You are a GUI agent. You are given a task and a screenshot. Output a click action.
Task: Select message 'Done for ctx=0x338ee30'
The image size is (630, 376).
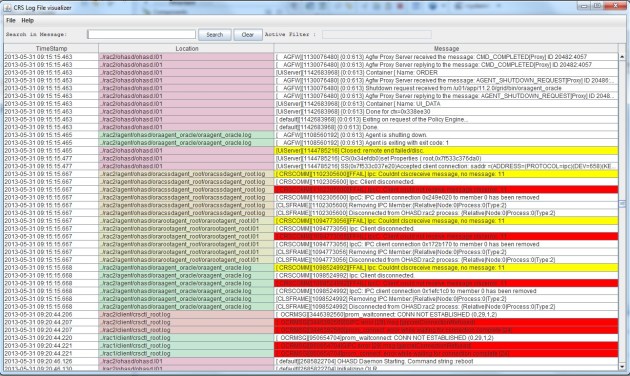[x=446, y=112]
